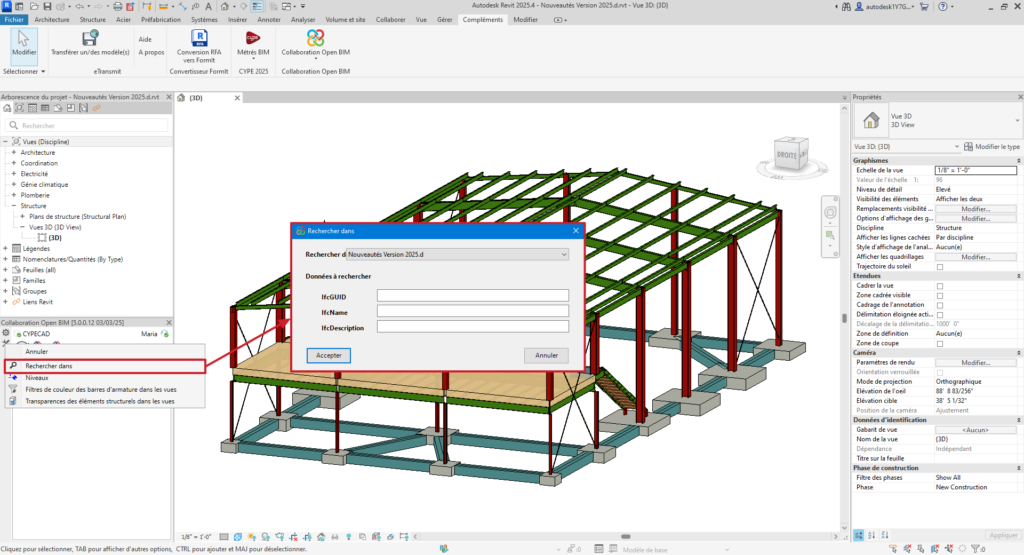Click the visual style icon in view control bar
Image resolution: width=1024 pixels, height=555 pixels.
238,537
